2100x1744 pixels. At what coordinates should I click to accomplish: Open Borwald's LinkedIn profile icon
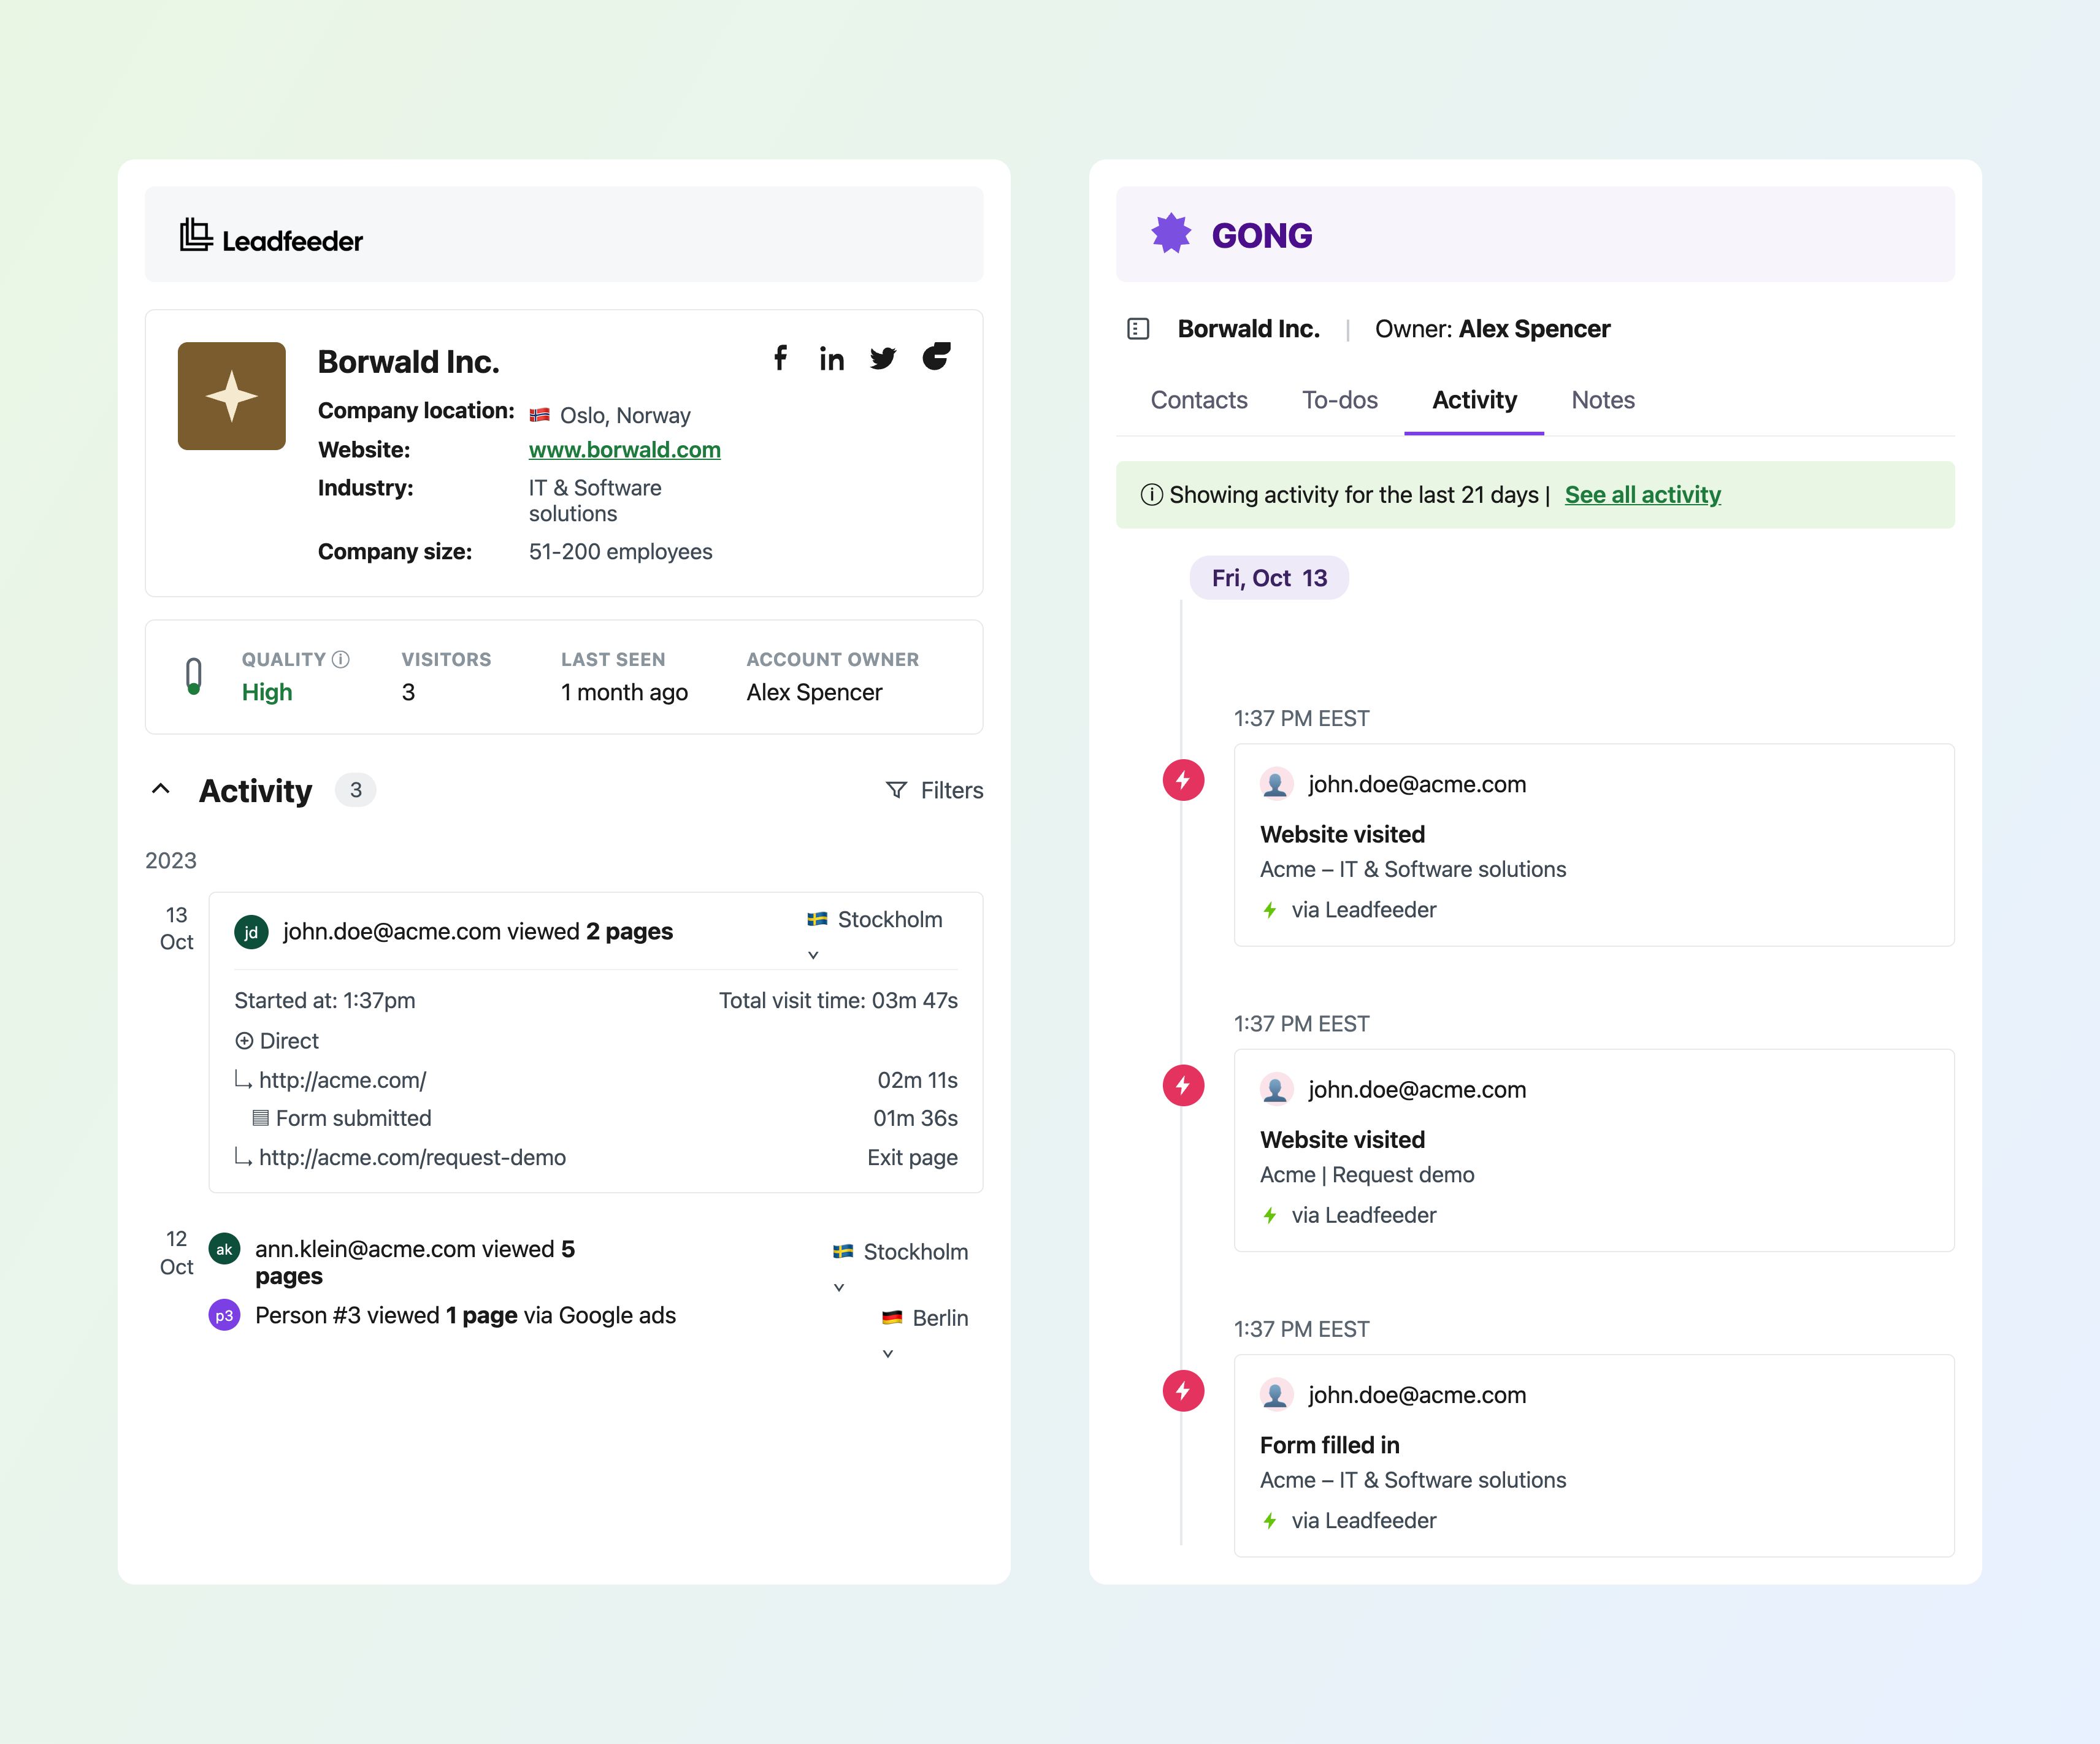(x=831, y=359)
